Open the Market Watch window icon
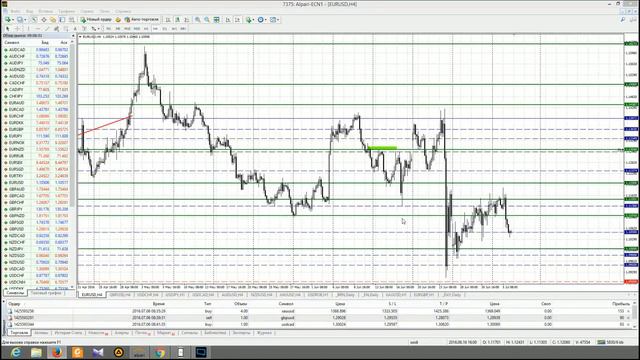The width and height of the screenshot is (640, 360). click(34, 20)
